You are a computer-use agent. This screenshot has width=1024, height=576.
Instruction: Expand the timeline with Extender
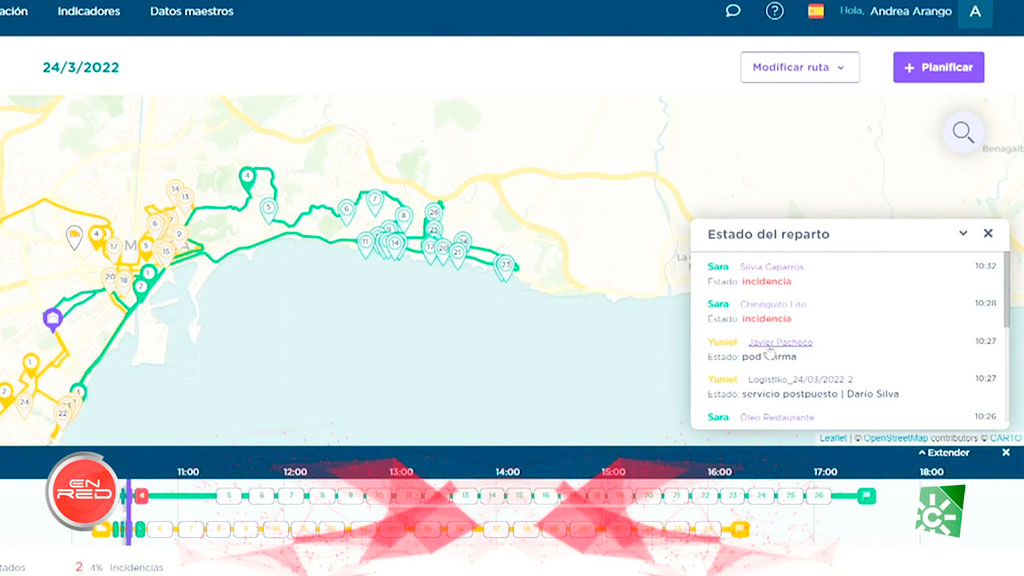point(943,453)
